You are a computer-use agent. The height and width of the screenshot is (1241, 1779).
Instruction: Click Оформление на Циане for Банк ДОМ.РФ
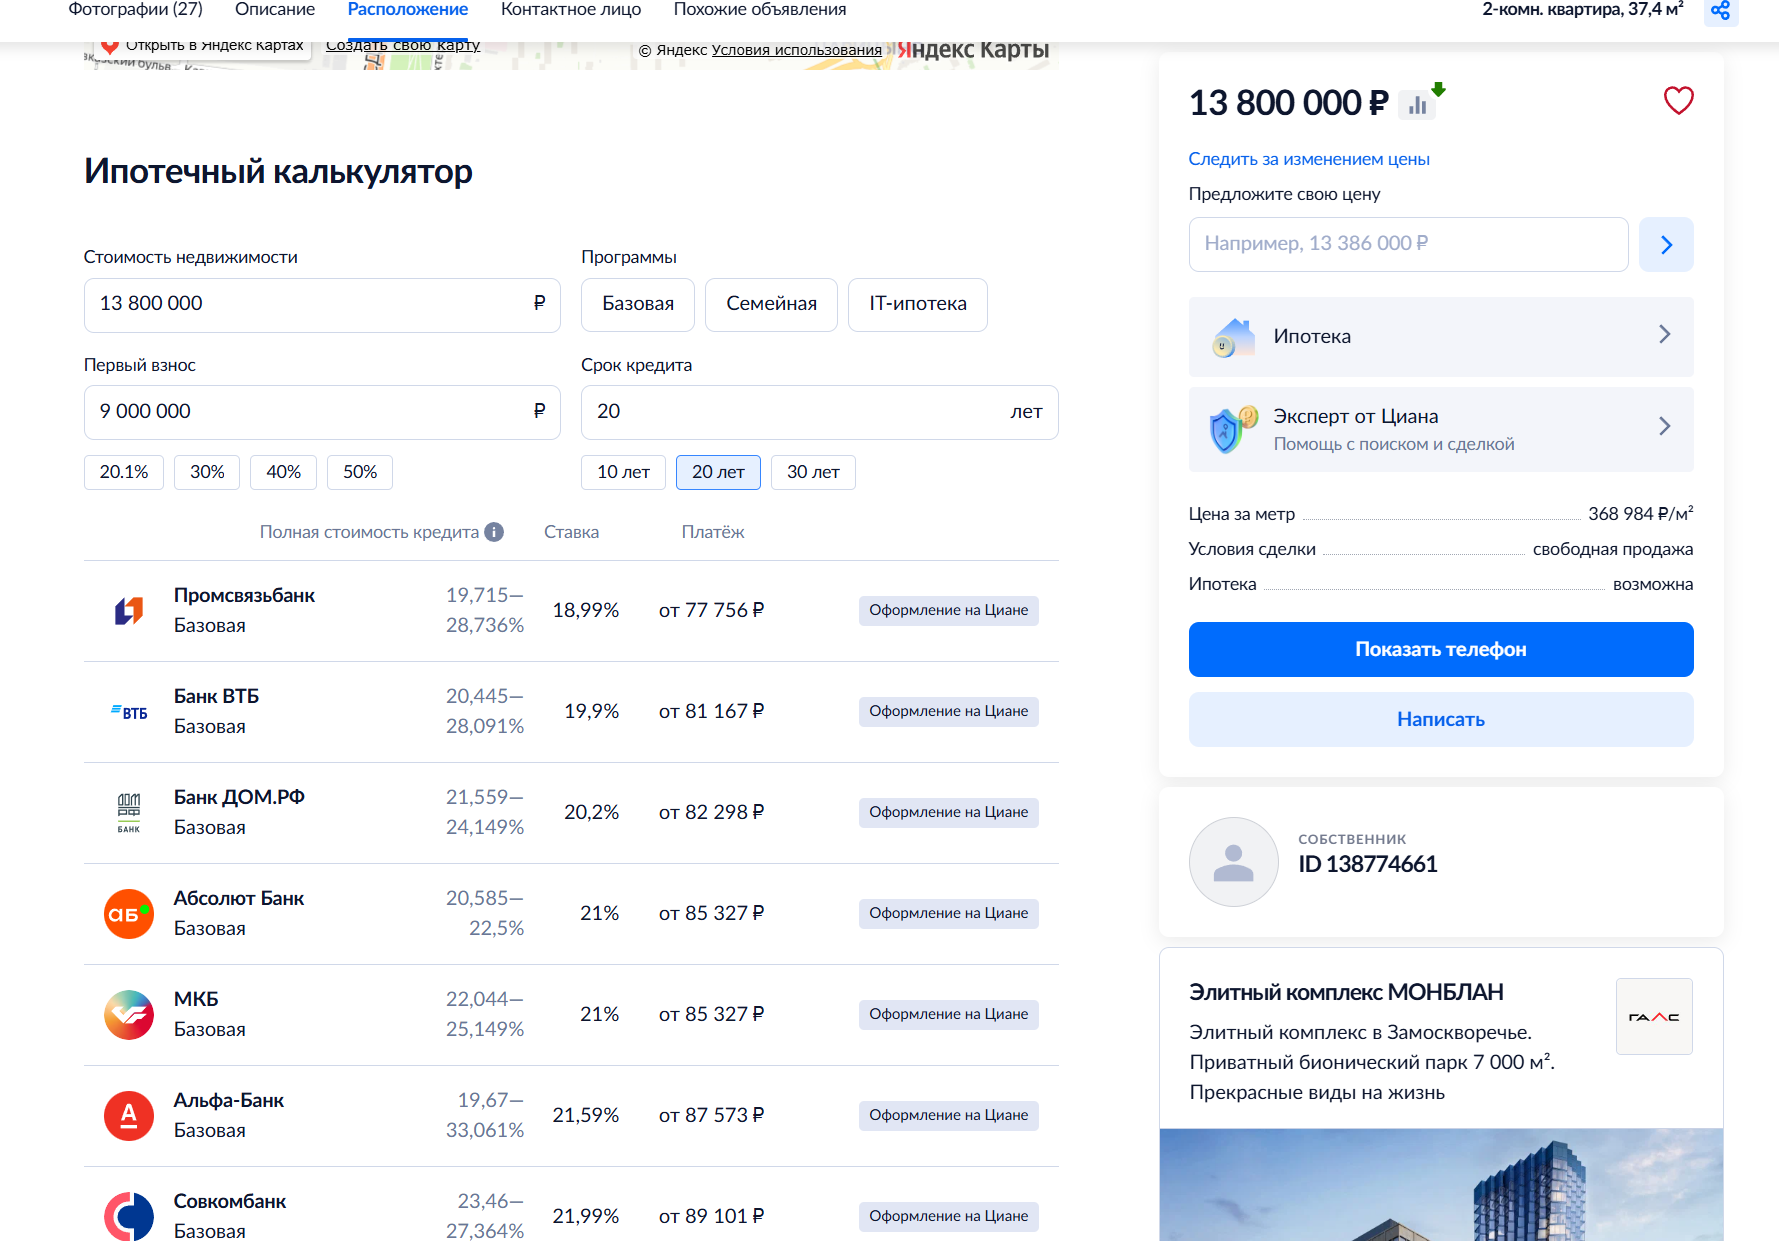(949, 812)
